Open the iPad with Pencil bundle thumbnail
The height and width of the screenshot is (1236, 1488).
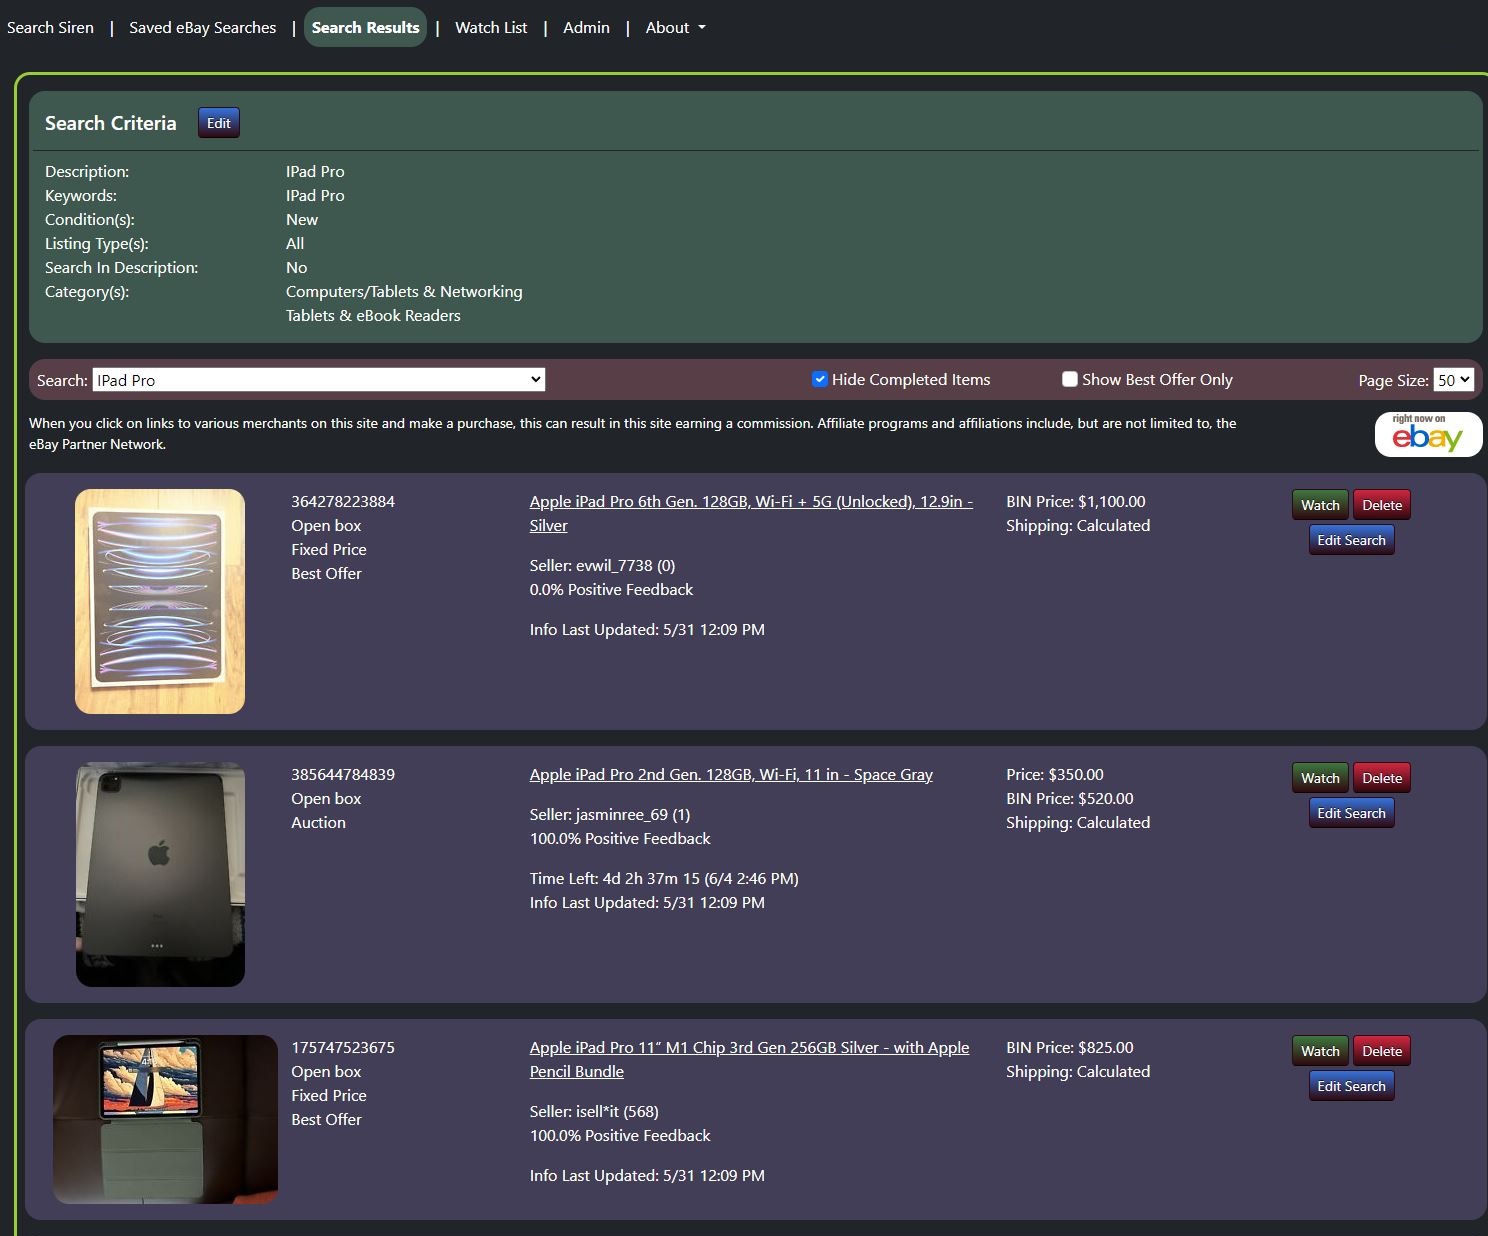[x=165, y=1119]
